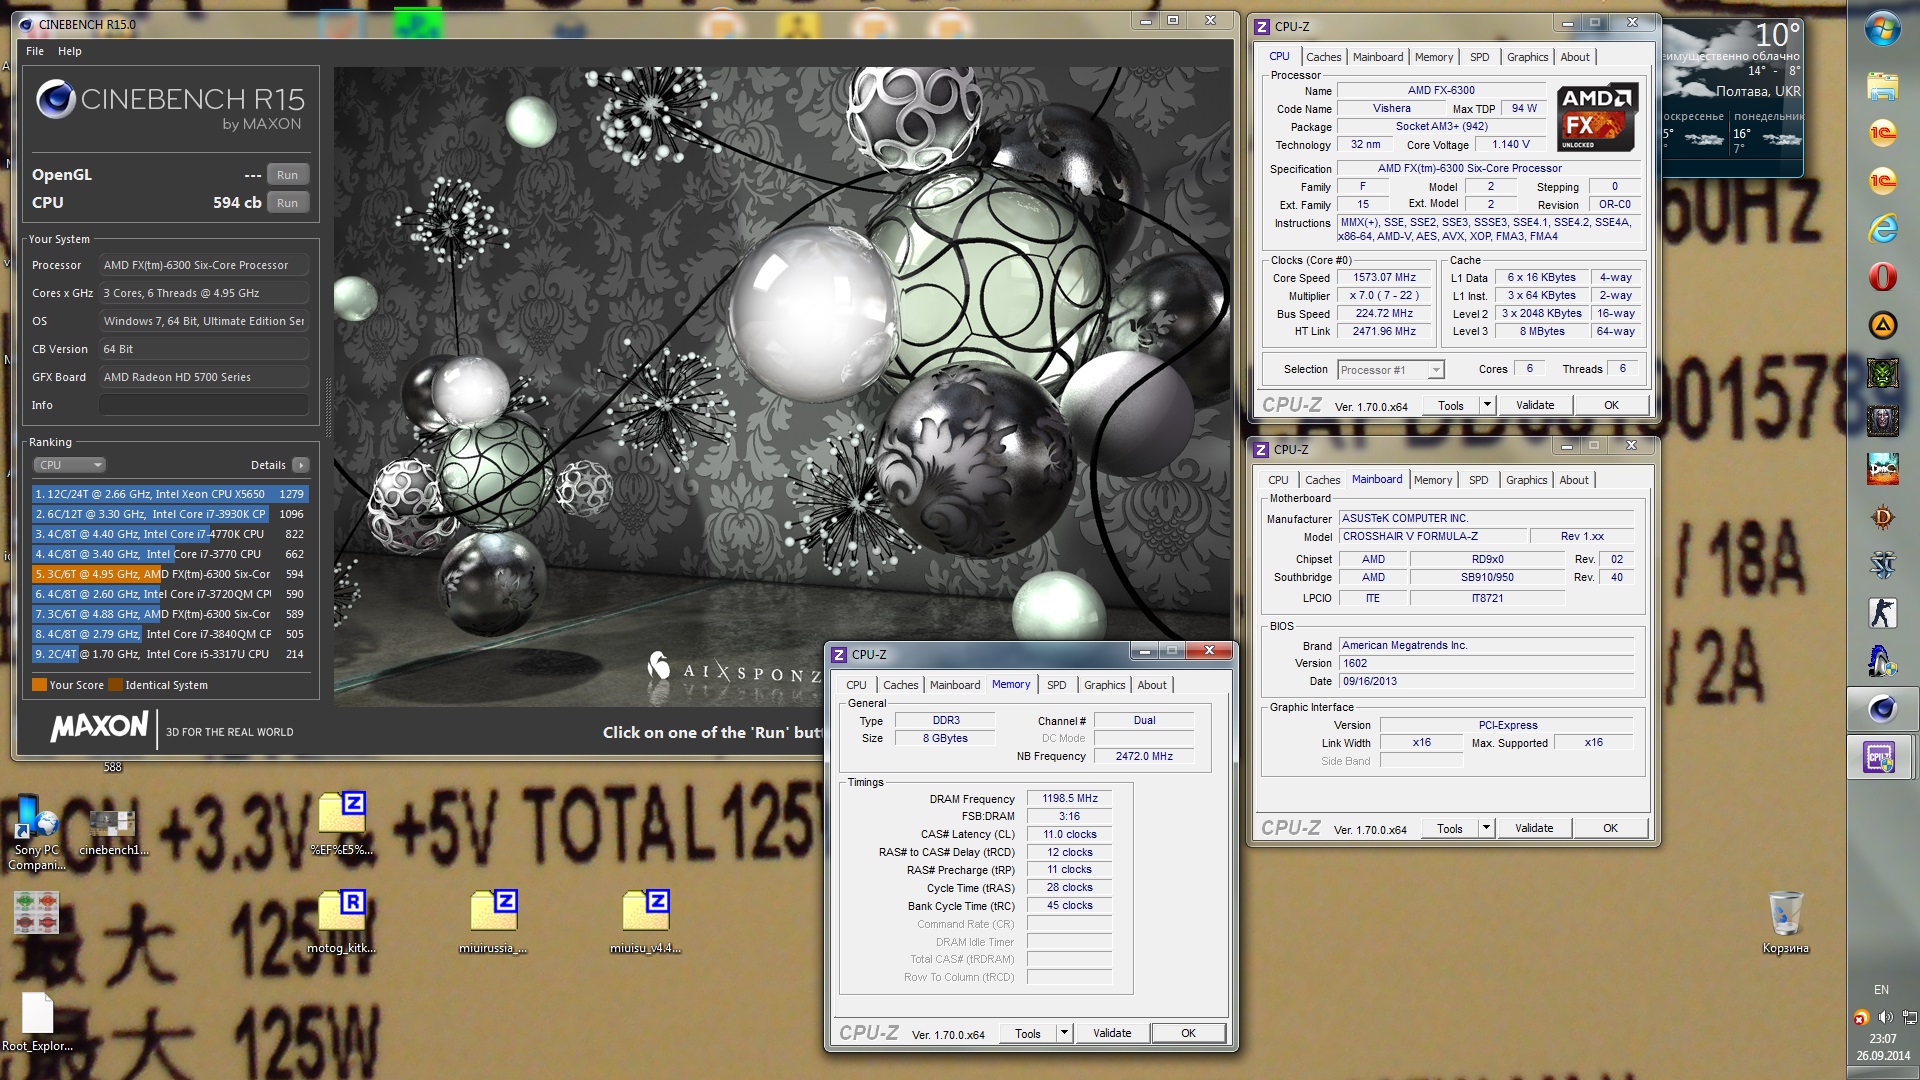The height and width of the screenshot is (1080, 1920).
Task: Select ranking row Intel Xeon CPU X5650
Action: [x=170, y=494]
